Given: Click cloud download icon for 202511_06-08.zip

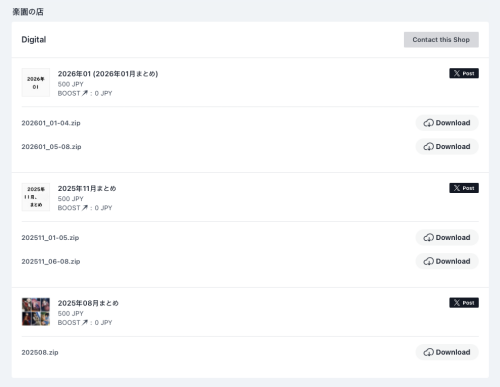Looking at the screenshot, I should point(429,261).
